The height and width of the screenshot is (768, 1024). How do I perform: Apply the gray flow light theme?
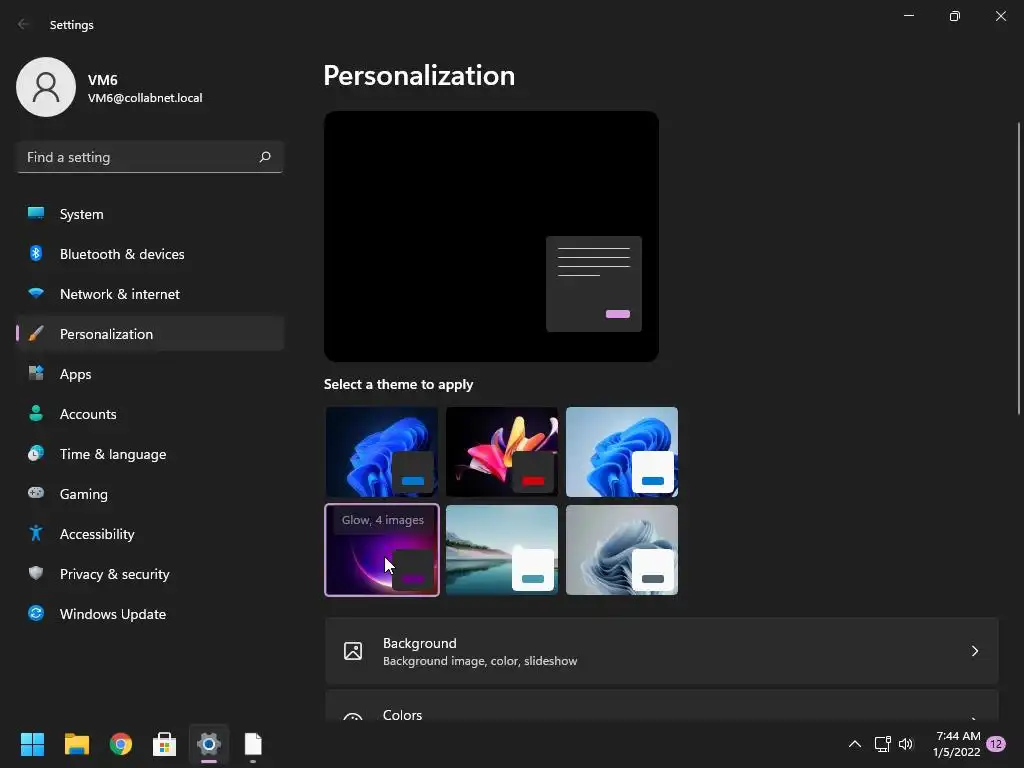(622, 550)
